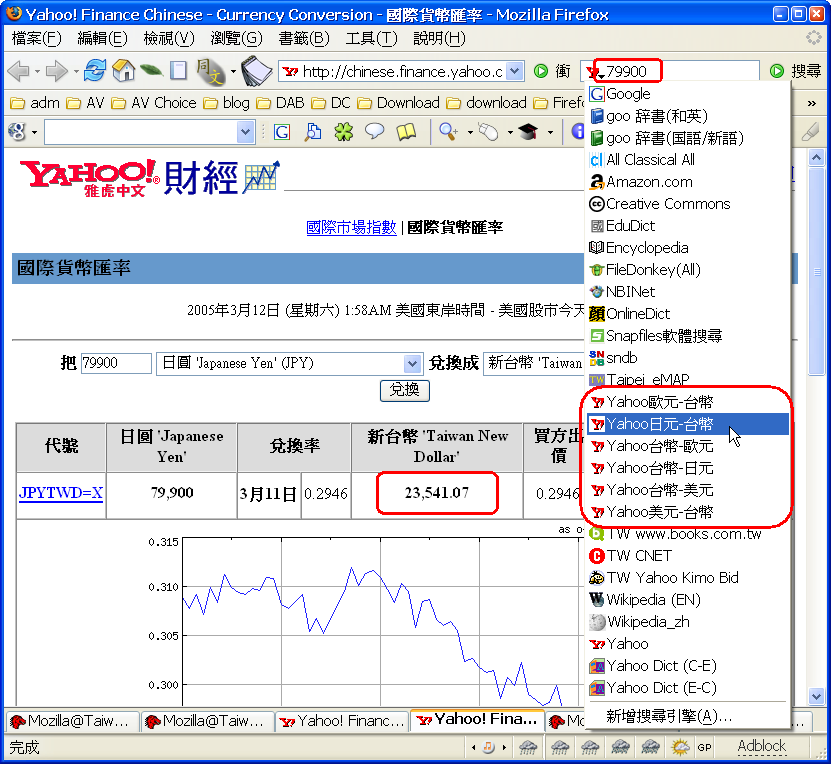Click the sunny weather icon in status bar

pyautogui.click(x=680, y=747)
